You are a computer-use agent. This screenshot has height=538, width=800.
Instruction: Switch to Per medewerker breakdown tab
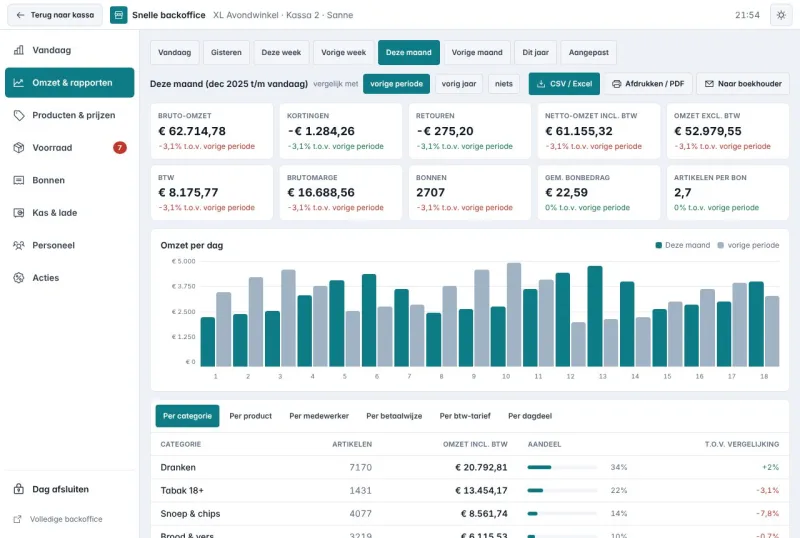tap(319, 416)
